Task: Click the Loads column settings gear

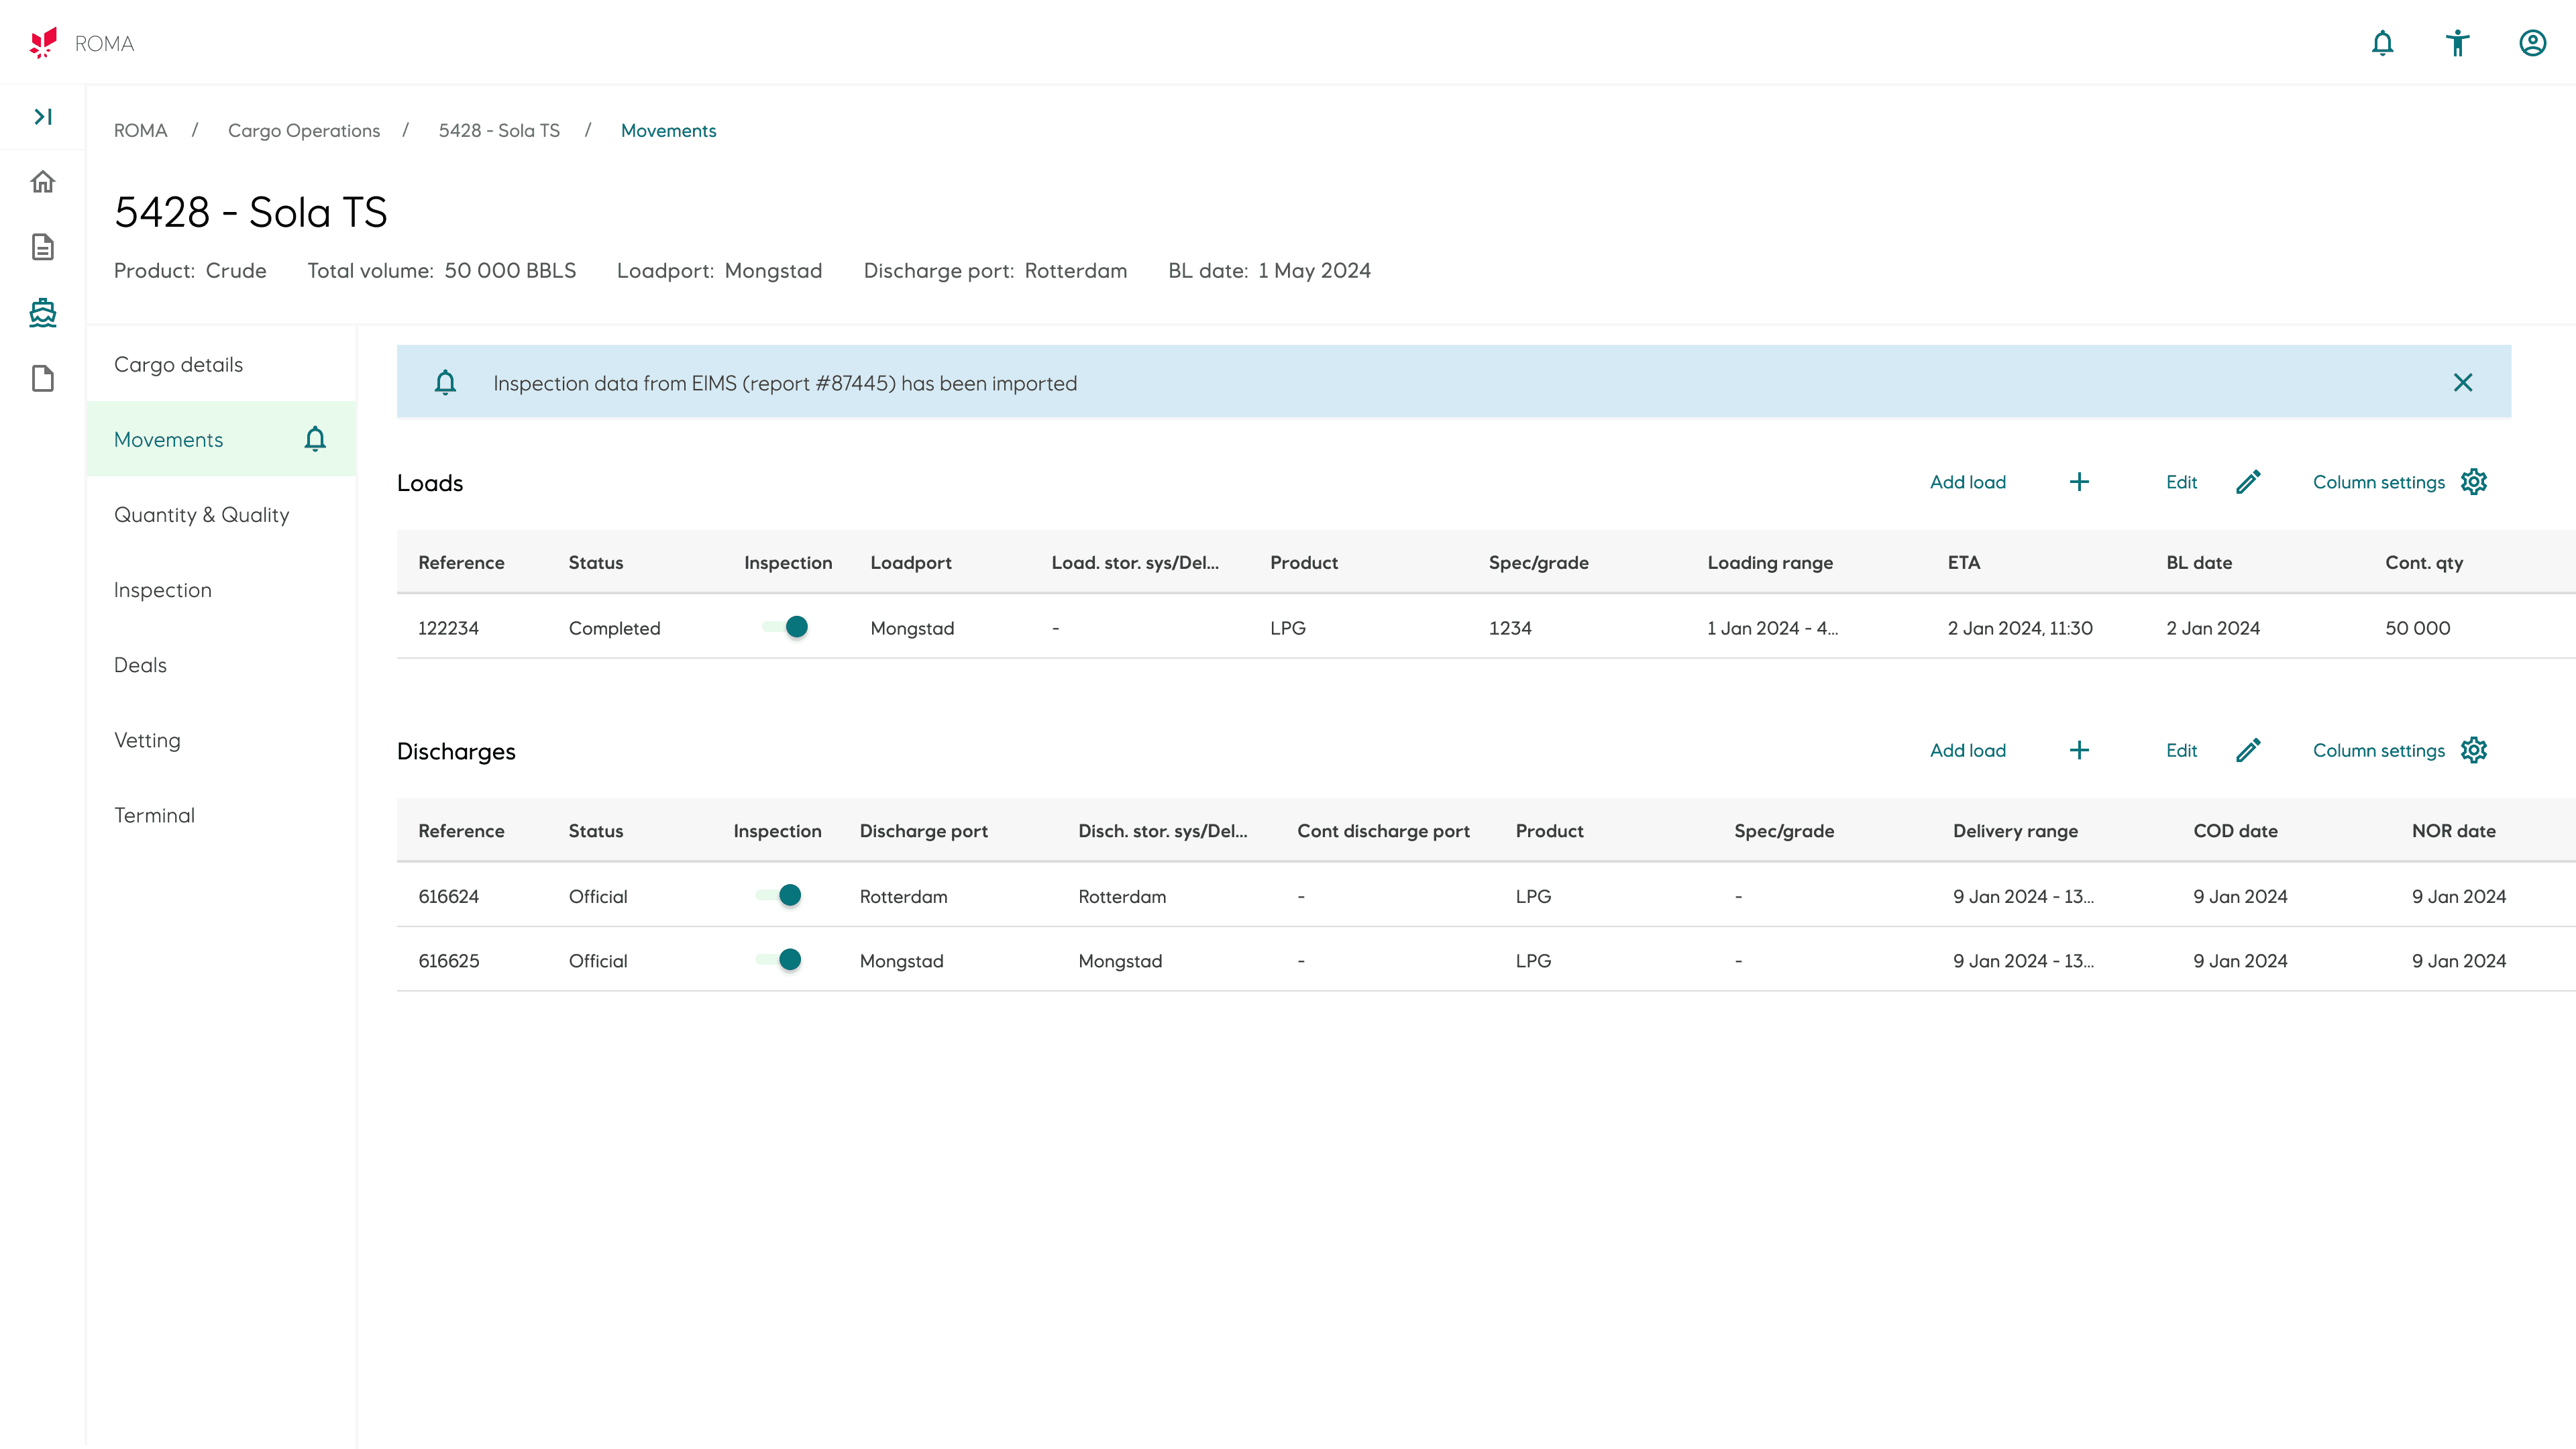Action: (x=2474, y=482)
